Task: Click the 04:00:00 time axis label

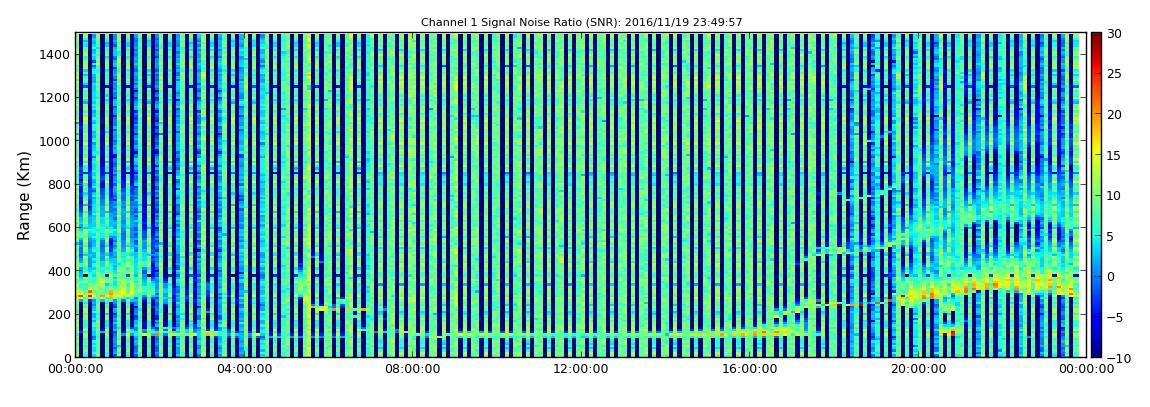Action: coord(243,370)
